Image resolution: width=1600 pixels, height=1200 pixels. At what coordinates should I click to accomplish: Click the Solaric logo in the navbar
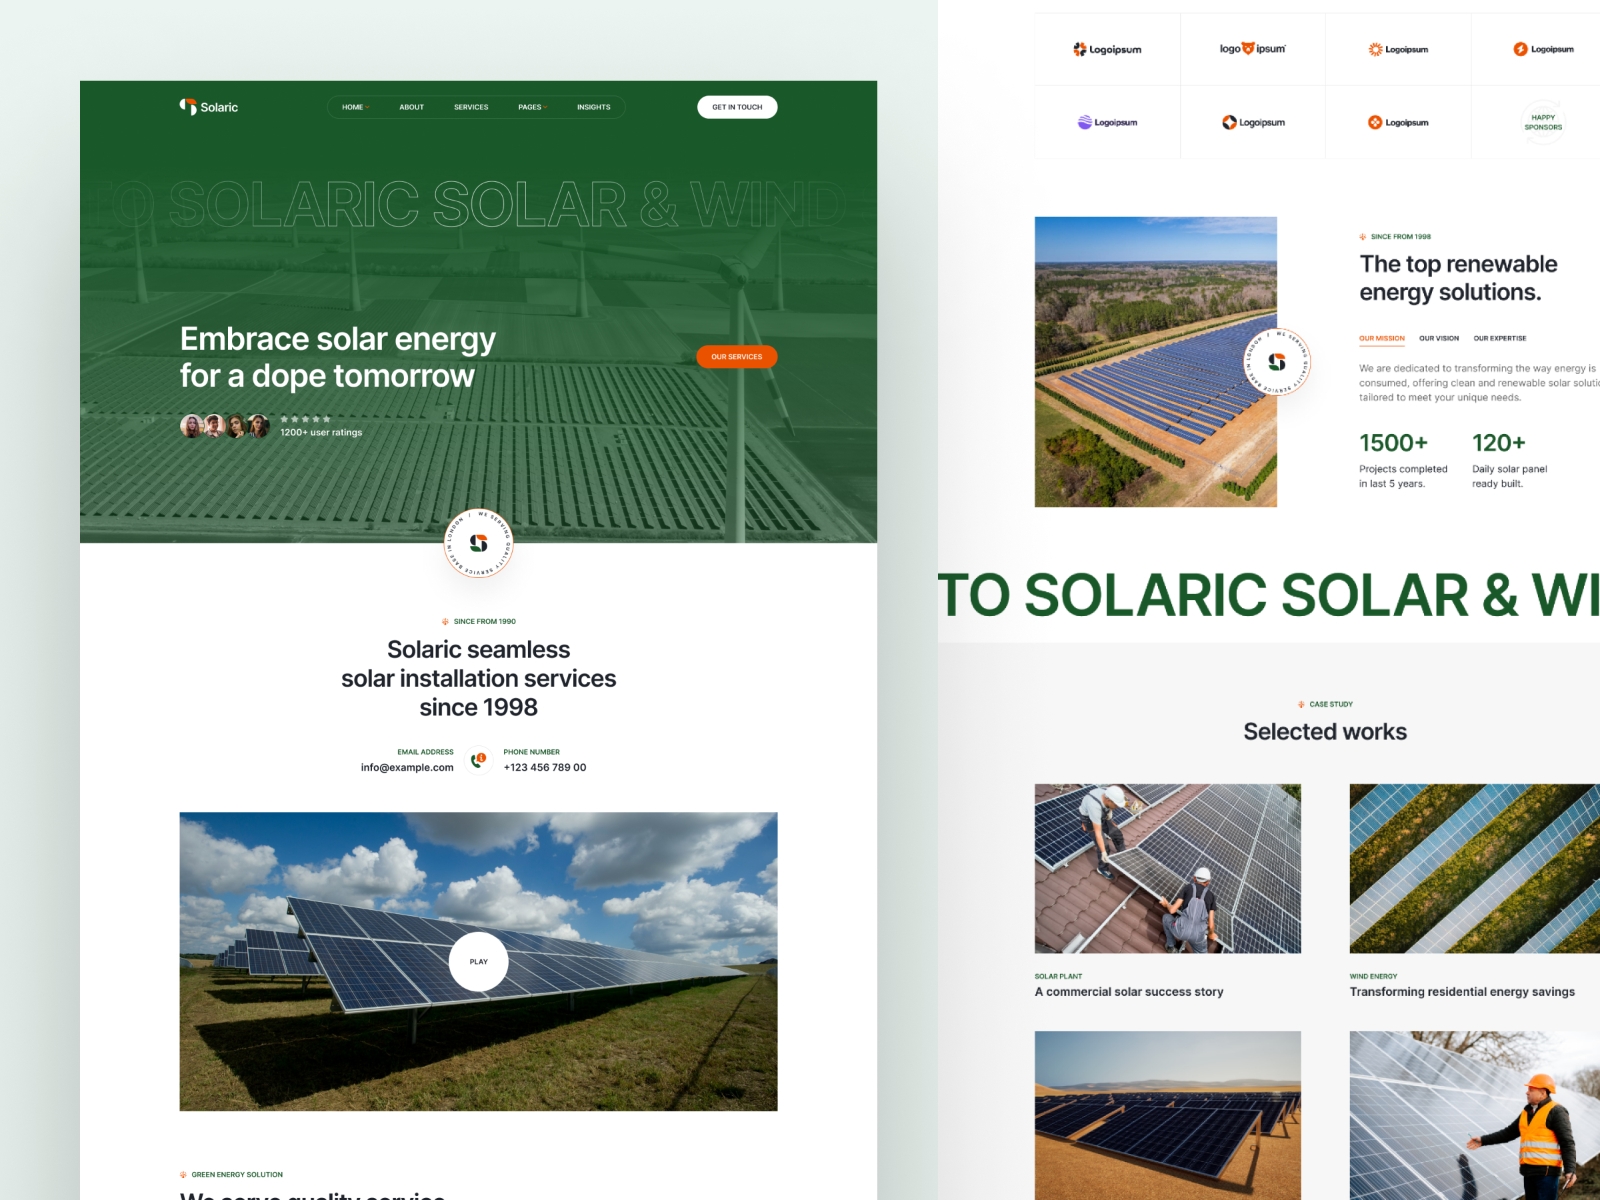tap(208, 106)
